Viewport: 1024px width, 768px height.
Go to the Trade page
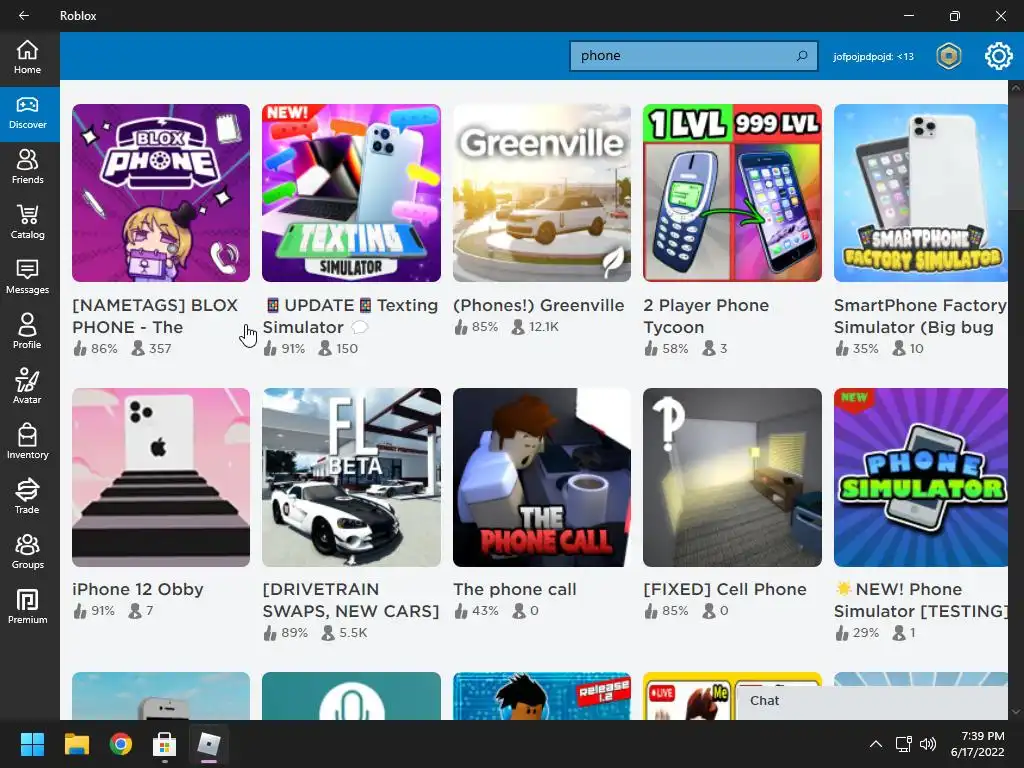coord(27,497)
